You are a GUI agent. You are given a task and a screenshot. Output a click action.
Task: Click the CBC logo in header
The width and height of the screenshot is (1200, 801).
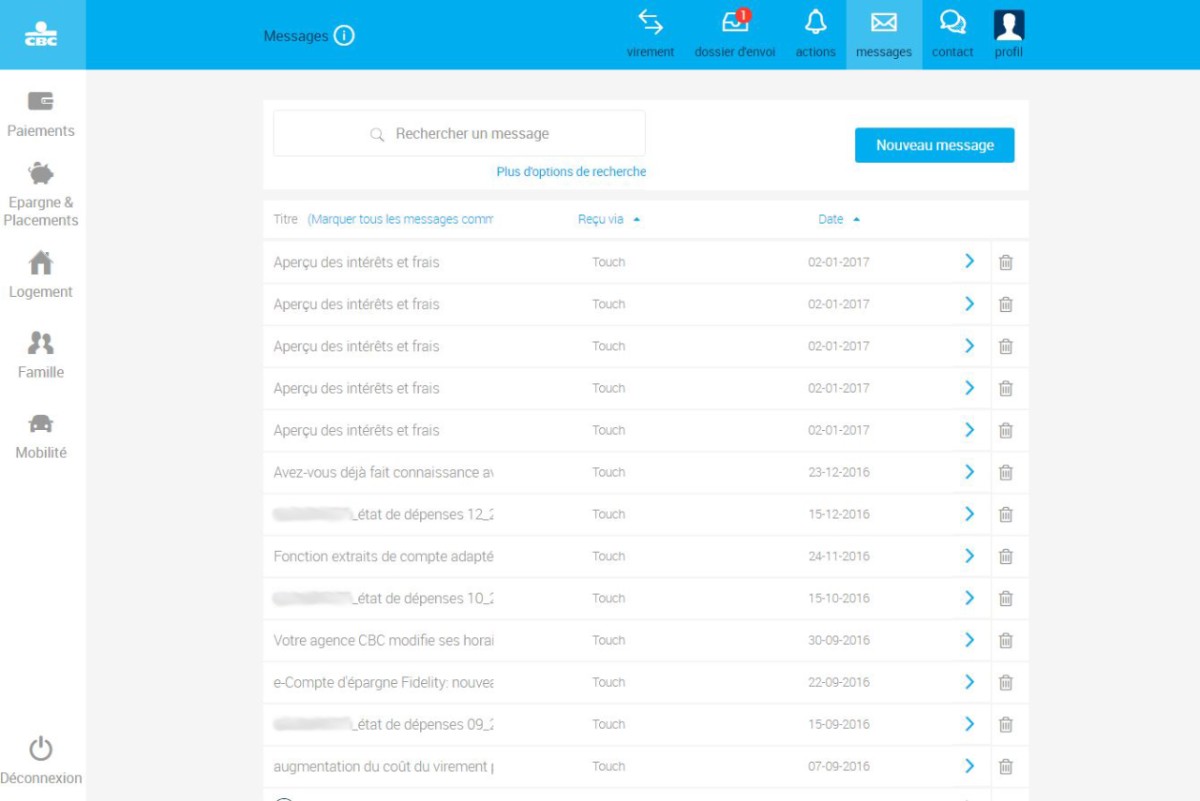click(x=41, y=35)
